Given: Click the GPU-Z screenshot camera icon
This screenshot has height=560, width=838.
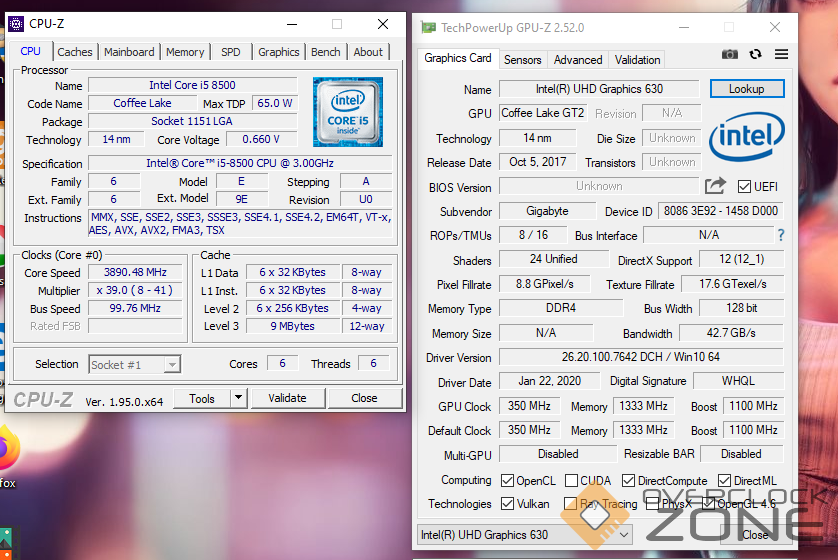Looking at the screenshot, I should point(730,54).
